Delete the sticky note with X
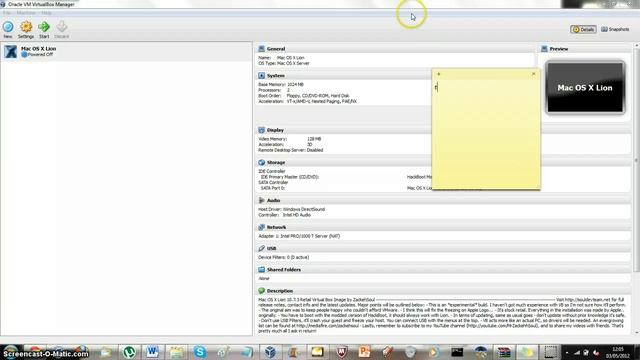 tap(533, 74)
